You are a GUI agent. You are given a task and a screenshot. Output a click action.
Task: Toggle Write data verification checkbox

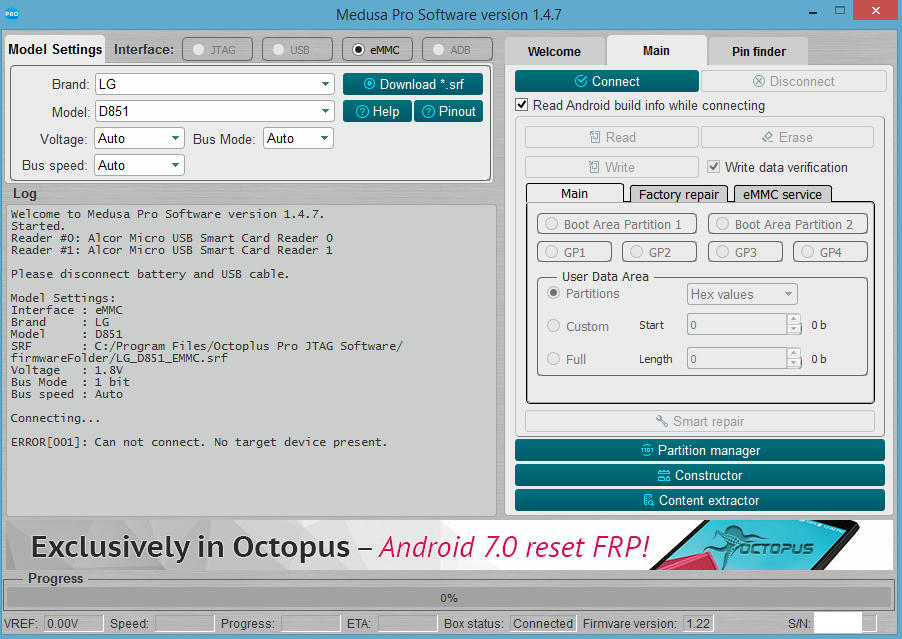tap(714, 167)
